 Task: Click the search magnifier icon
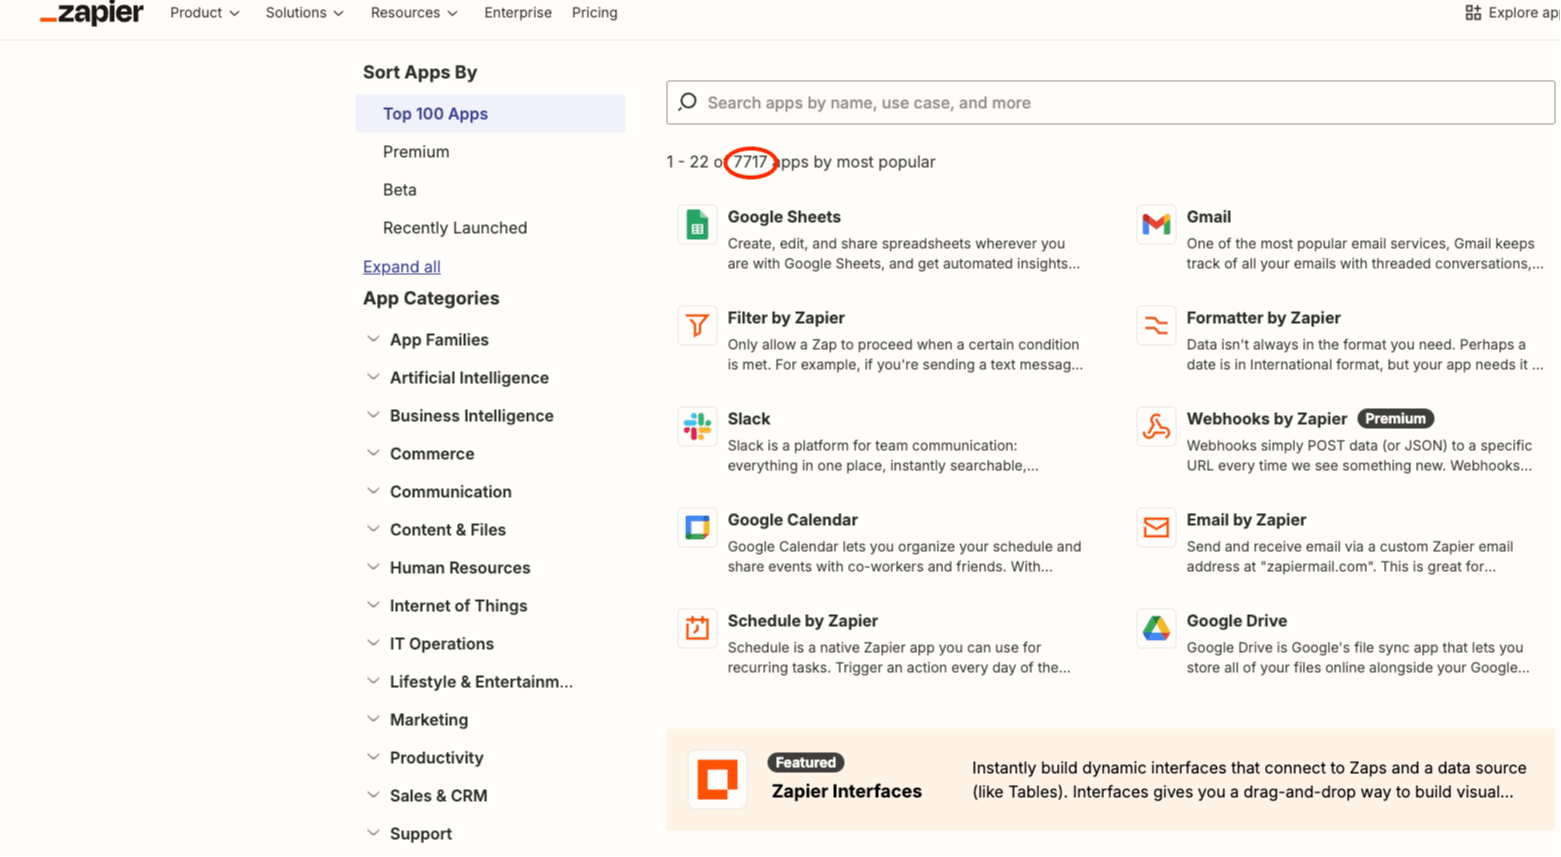(x=688, y=102)
